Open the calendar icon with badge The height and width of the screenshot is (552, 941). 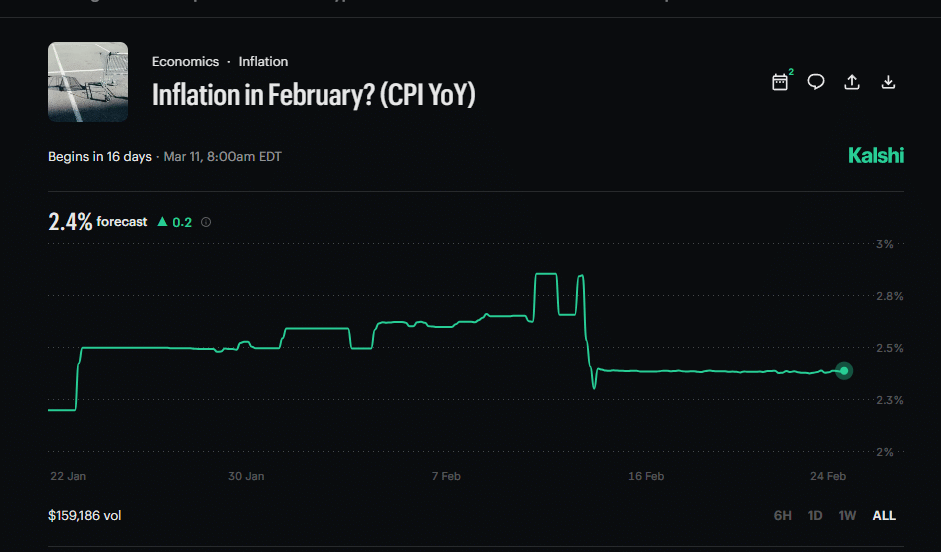780,82
